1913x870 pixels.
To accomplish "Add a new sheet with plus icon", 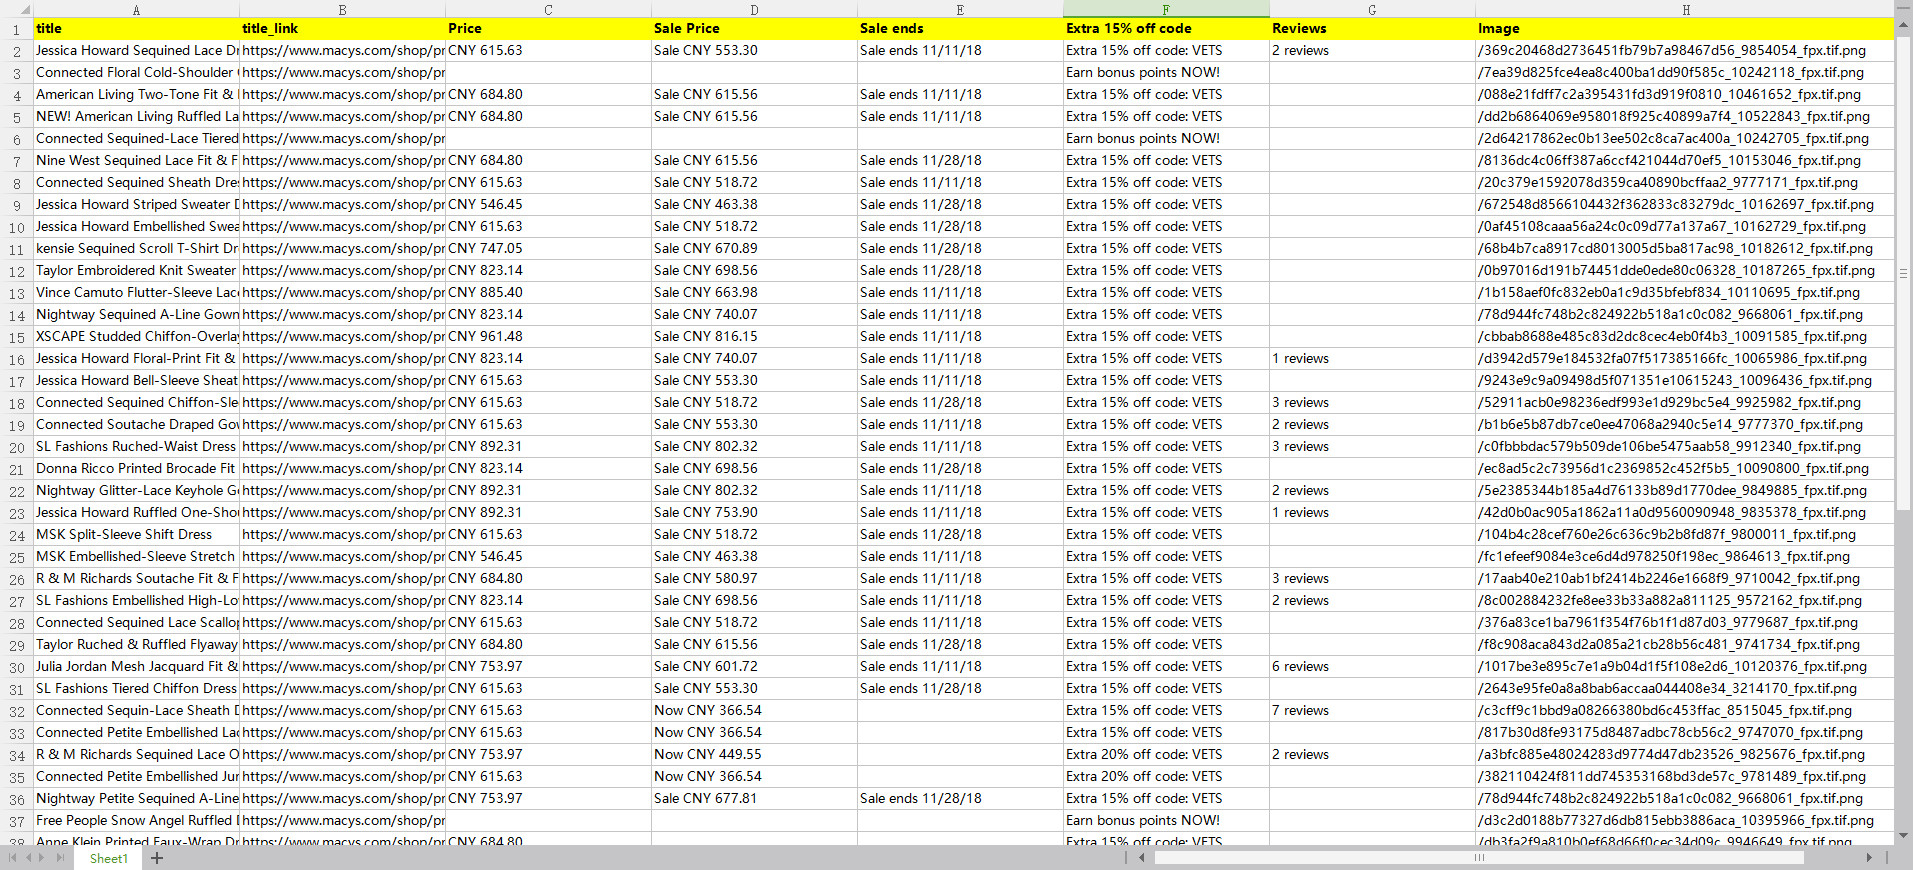I will point(157,858).
